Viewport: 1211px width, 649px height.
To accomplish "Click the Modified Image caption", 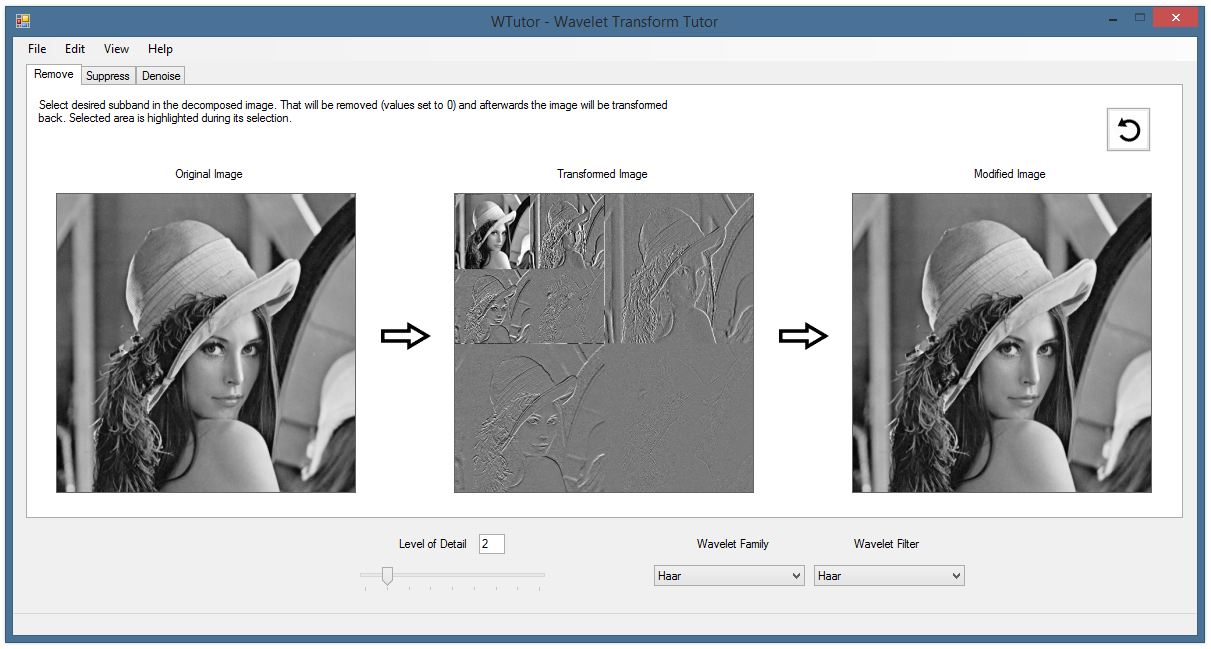I will pyautogui.click(x=1010, y=174).
